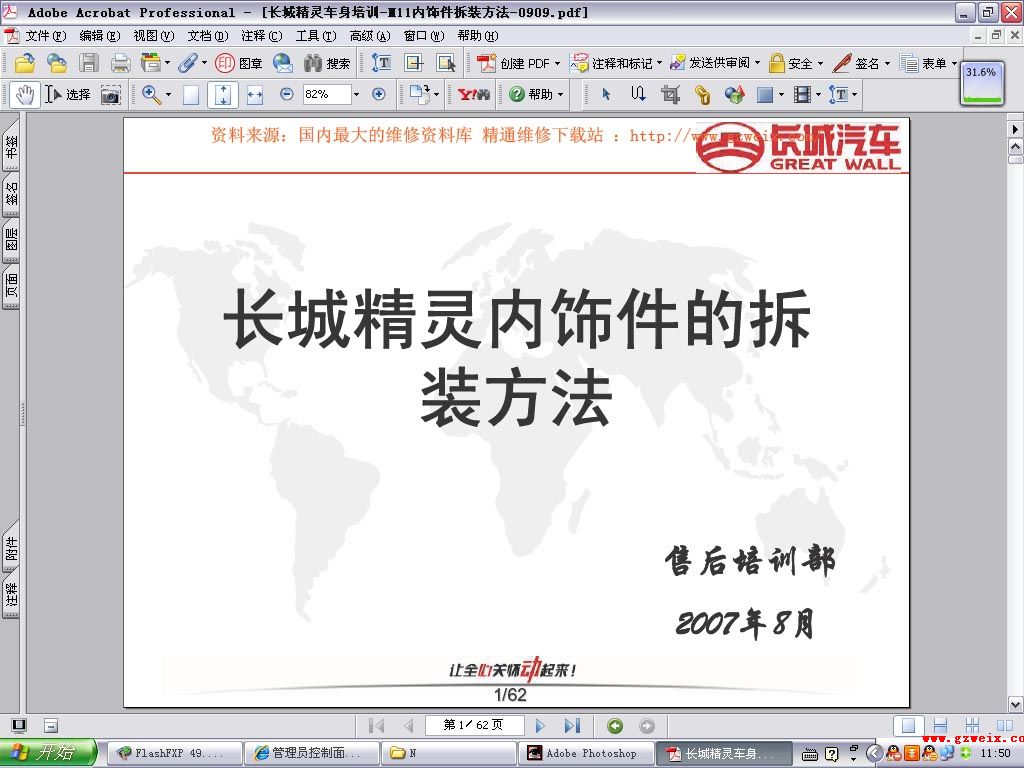Viewport: 1024px width, 768px height.
Task: Toggle Facing pages layout button
Action: tap(1004, 726)
